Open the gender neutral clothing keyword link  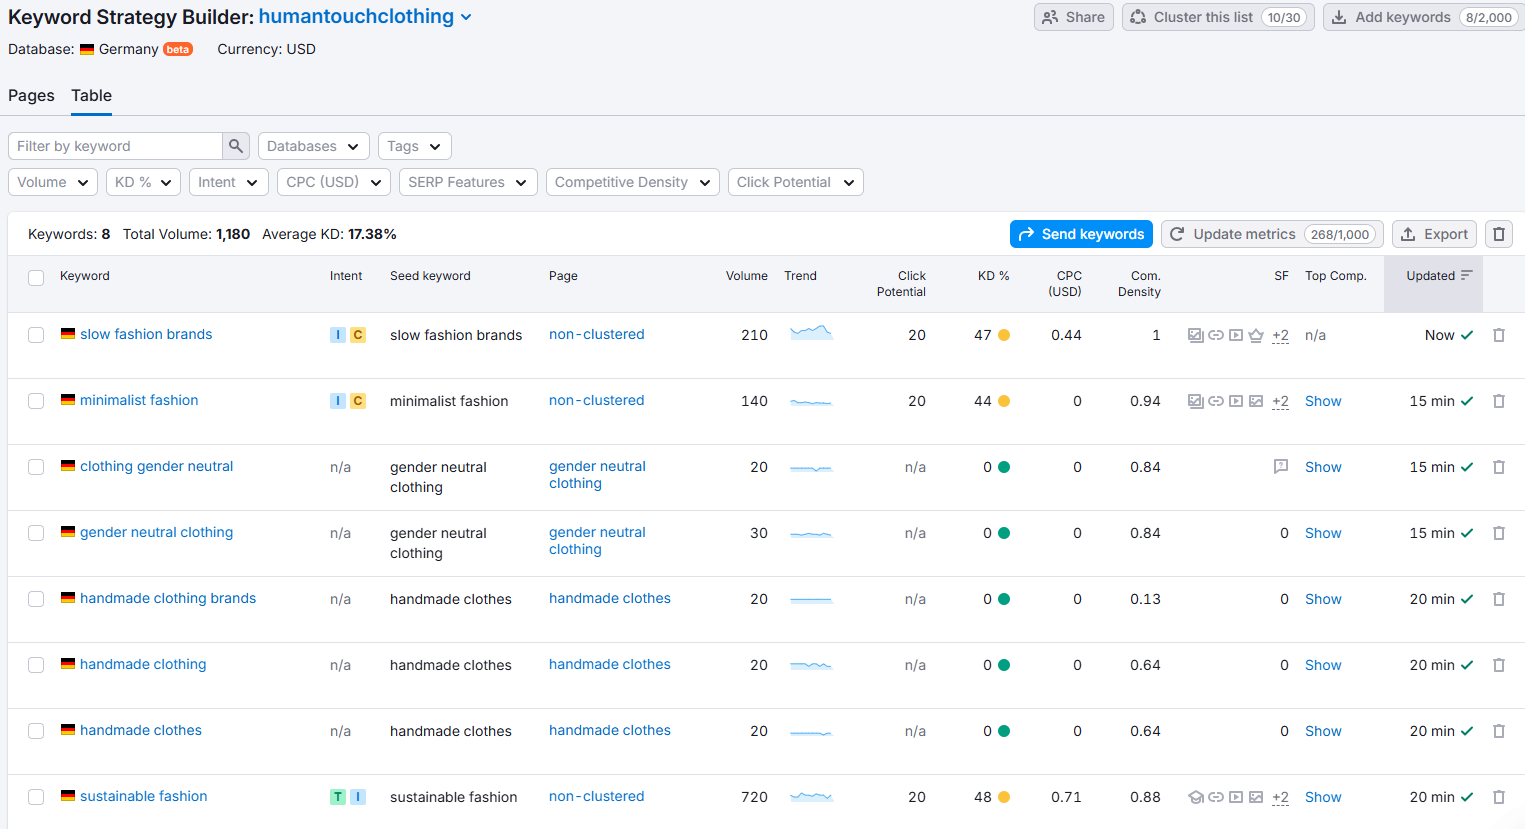[x=156, y=532]
